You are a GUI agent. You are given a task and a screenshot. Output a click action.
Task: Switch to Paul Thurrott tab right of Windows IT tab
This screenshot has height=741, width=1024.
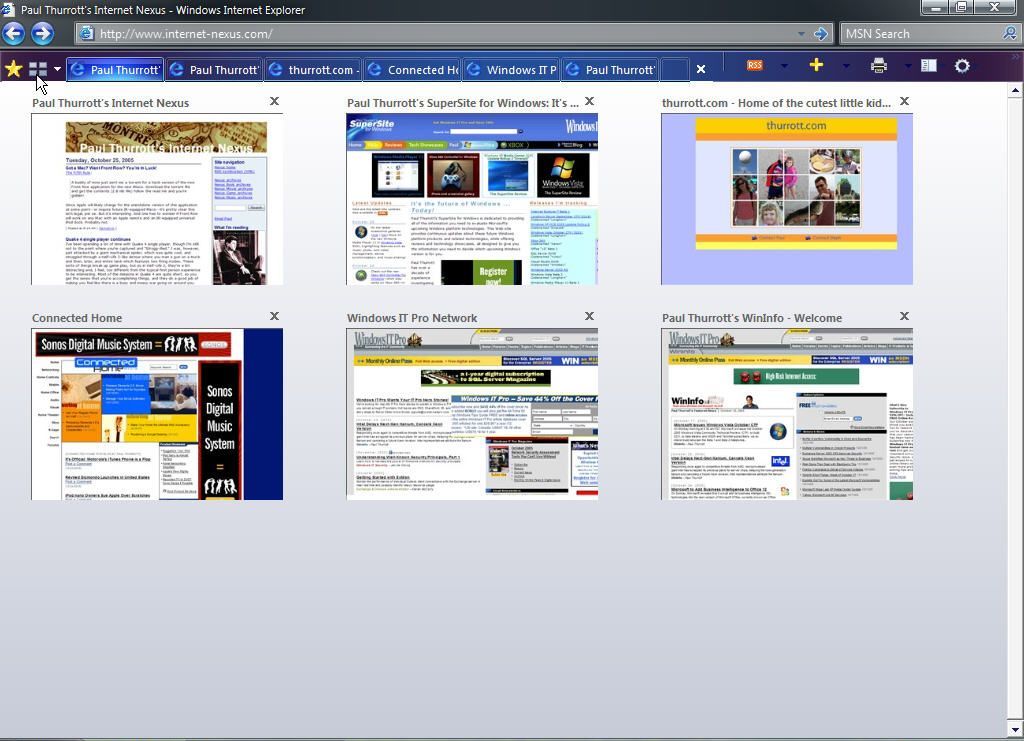tap(611, 69)
